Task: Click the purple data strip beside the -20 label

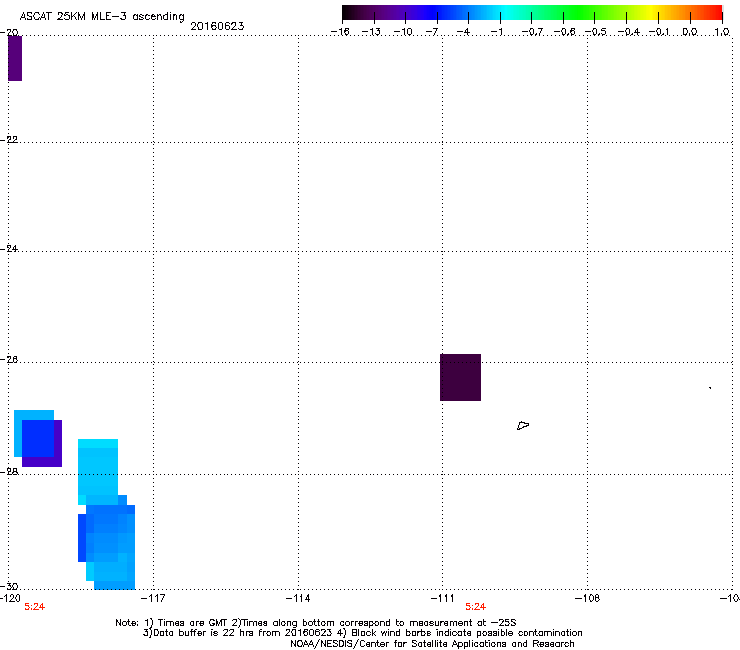Action: pos(15,58)
